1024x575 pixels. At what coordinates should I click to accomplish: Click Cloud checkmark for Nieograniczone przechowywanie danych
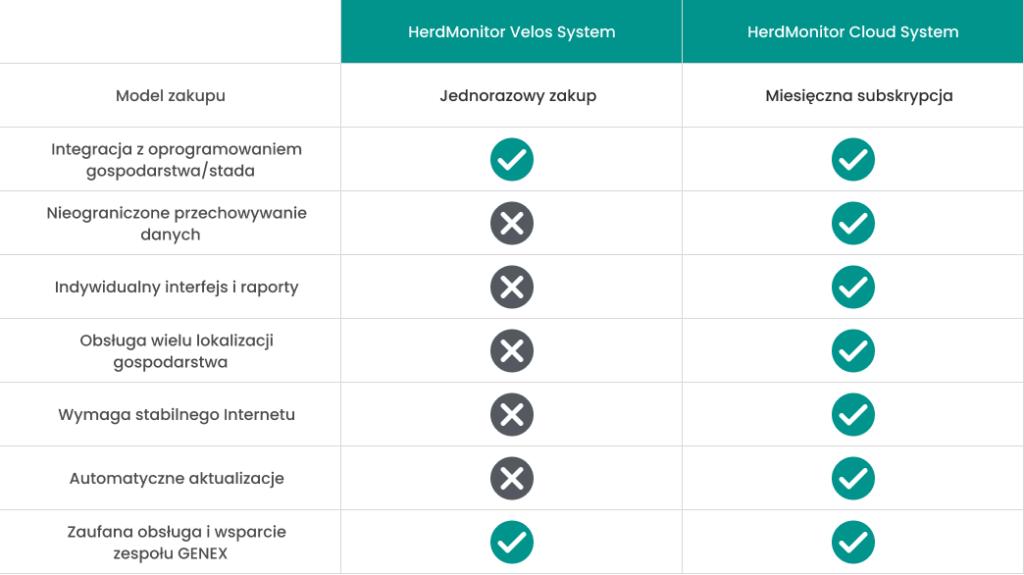click(853, 224)
